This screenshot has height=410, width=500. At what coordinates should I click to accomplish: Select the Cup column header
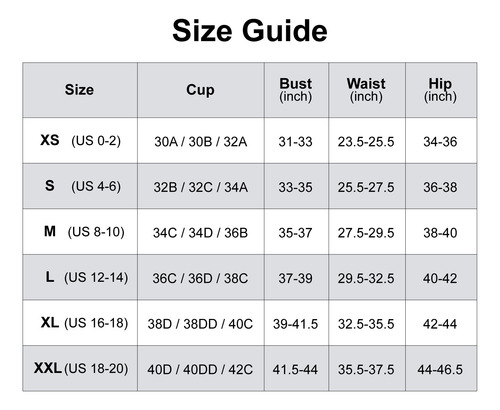201,90
